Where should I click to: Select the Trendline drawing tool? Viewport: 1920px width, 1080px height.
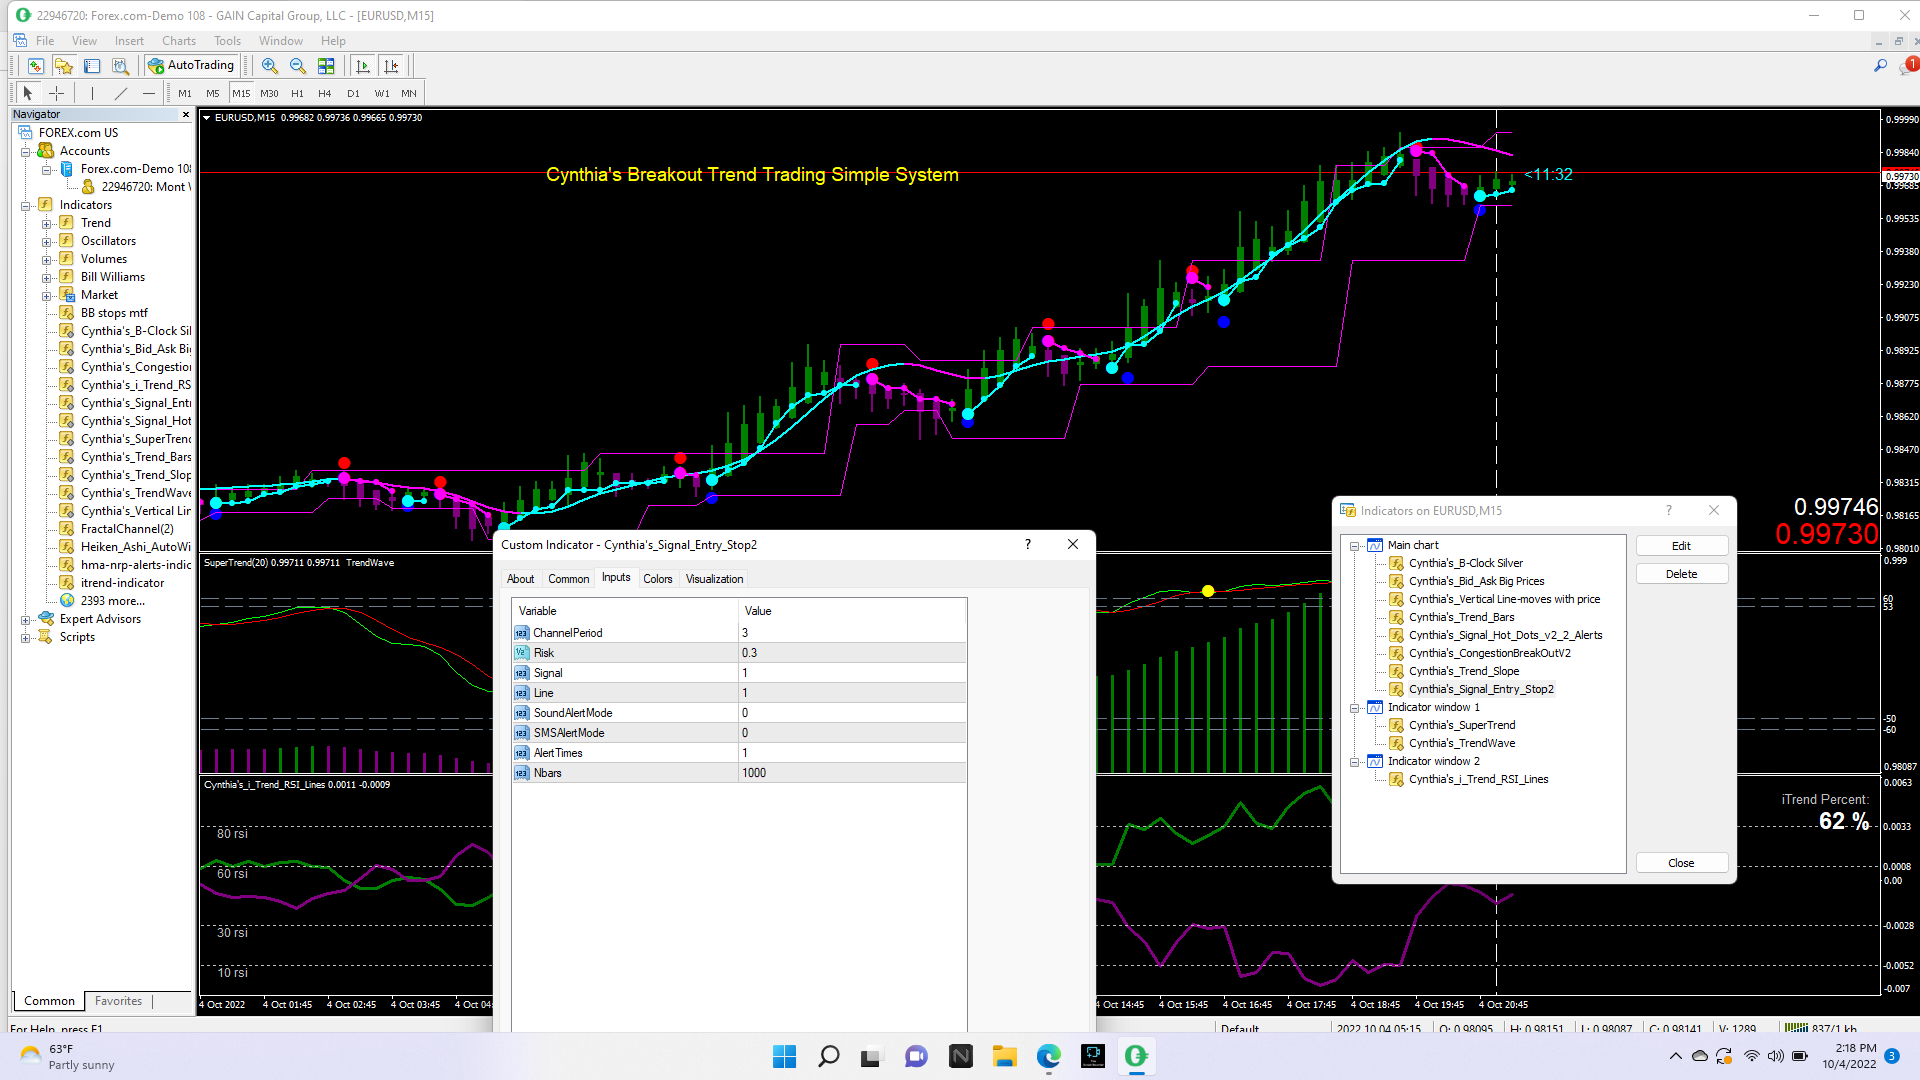pos(121,93)
